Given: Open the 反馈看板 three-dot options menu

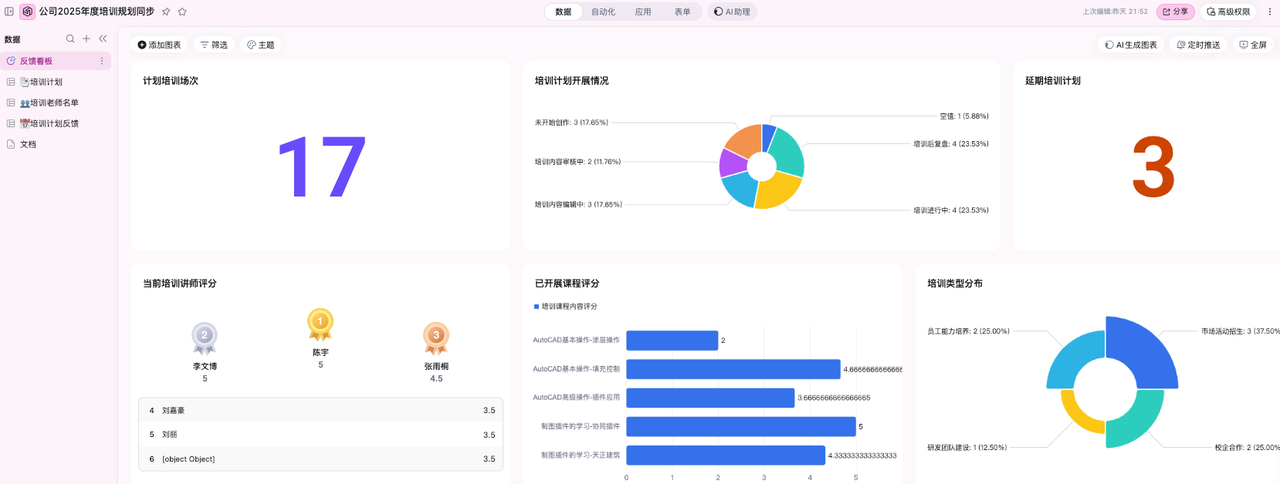Looking at the screenshot, I should click(x=101, y=61).
